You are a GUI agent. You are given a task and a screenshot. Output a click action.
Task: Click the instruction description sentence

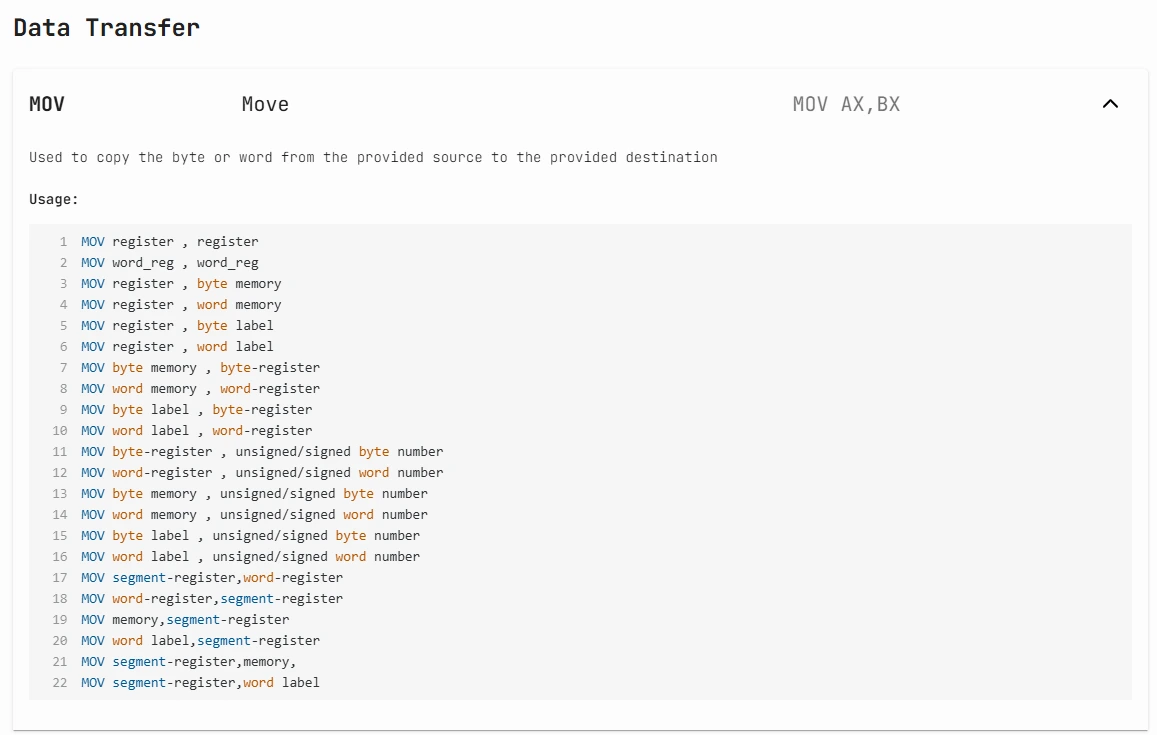pyautogui.click(x=371, y=157)
